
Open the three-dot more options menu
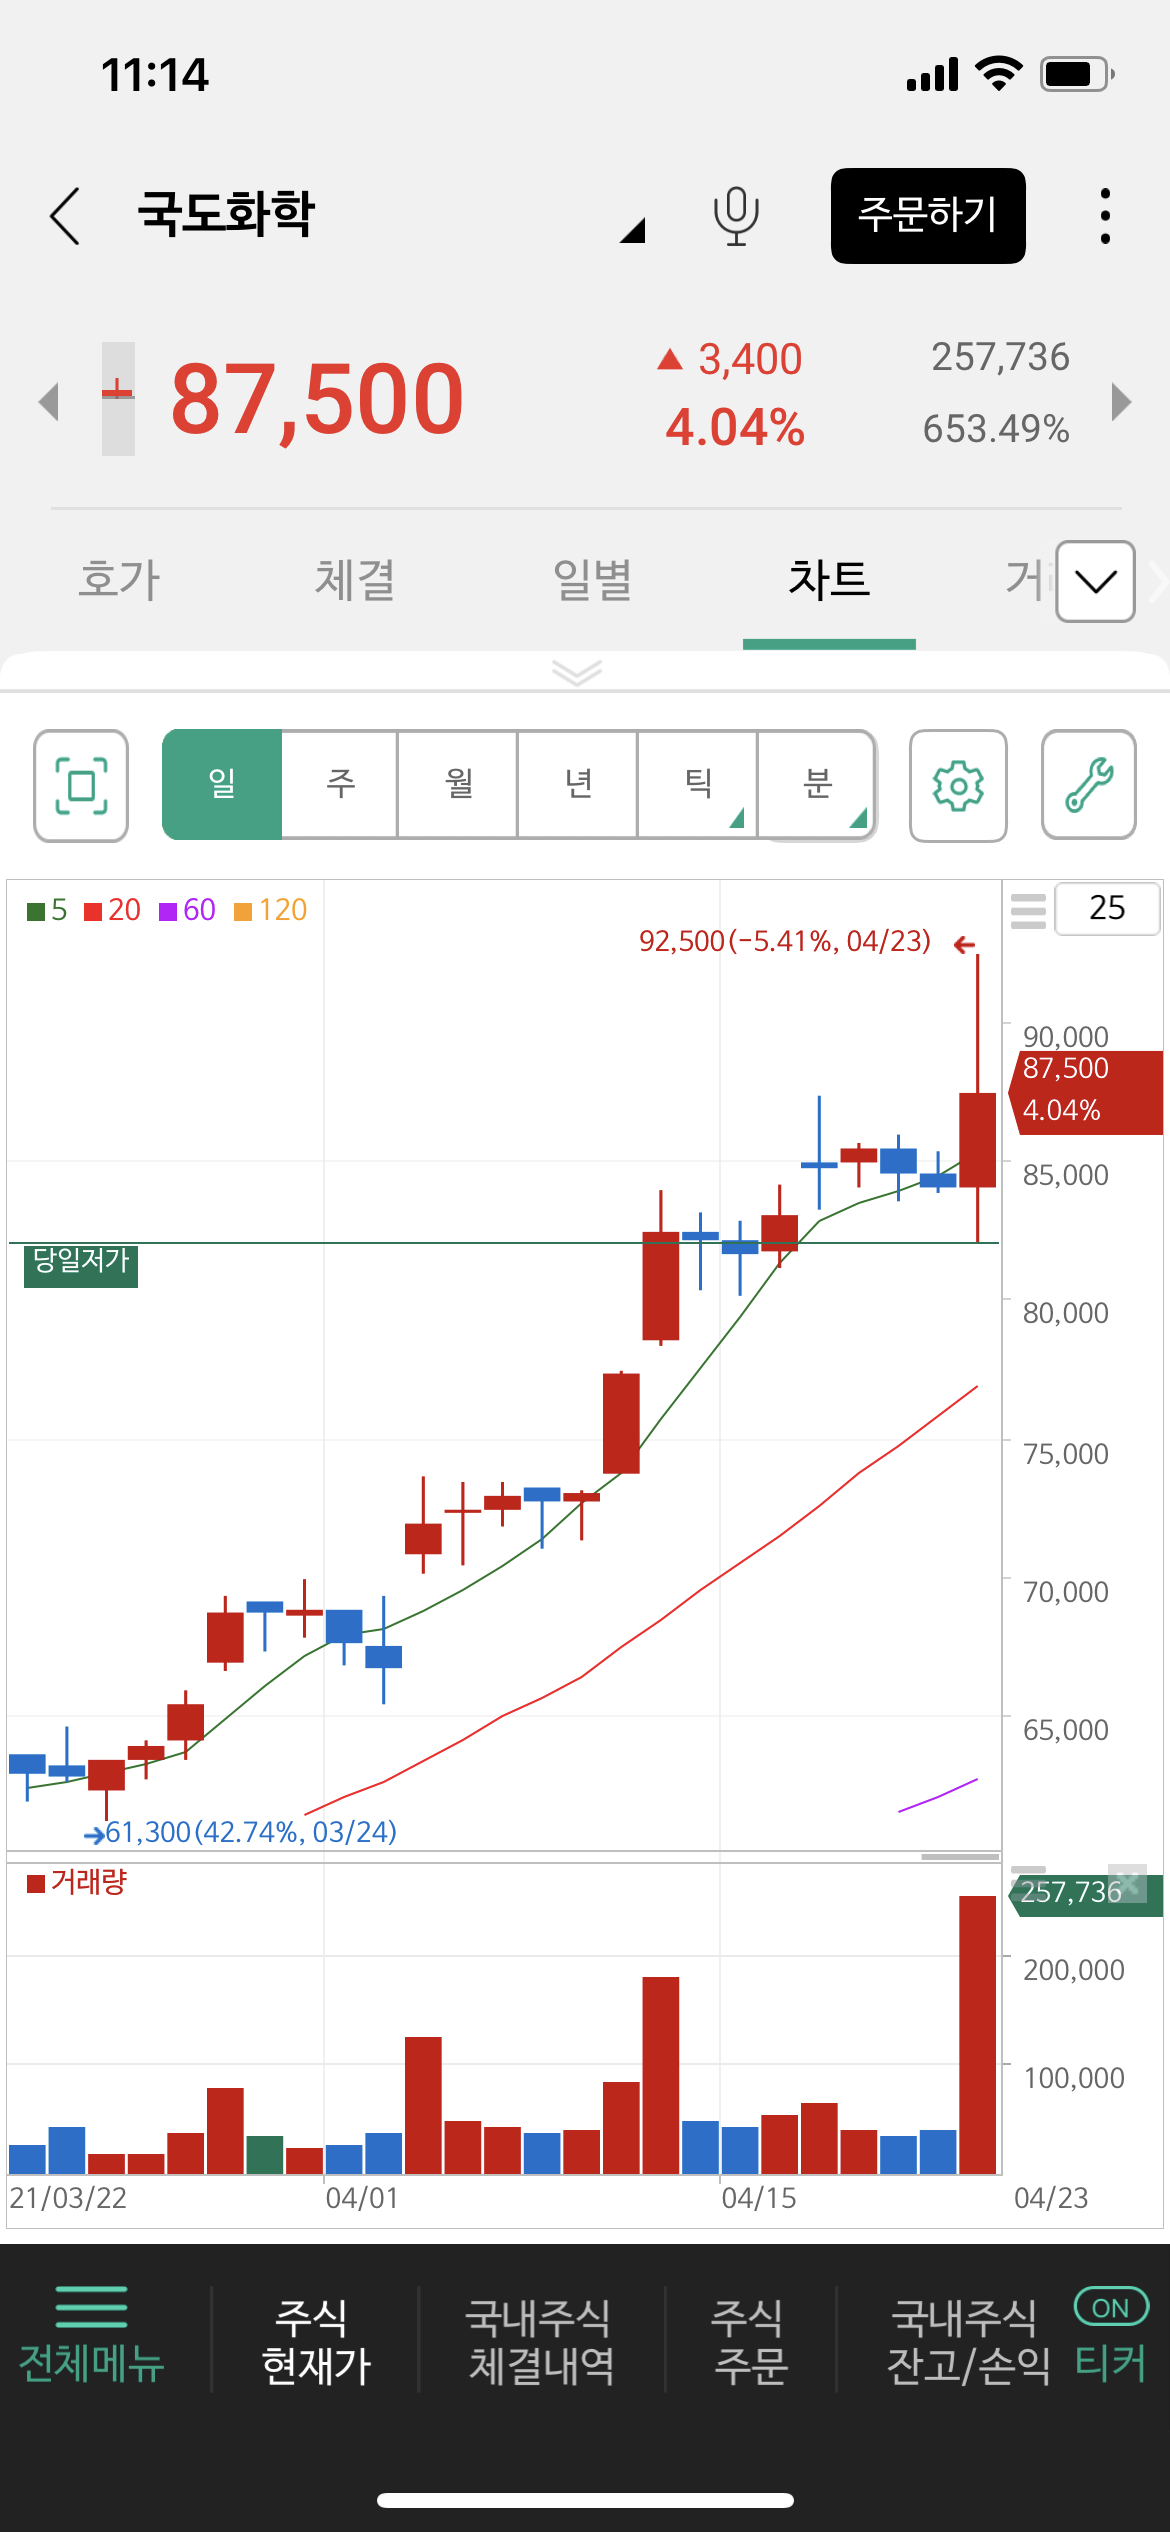1105,216
